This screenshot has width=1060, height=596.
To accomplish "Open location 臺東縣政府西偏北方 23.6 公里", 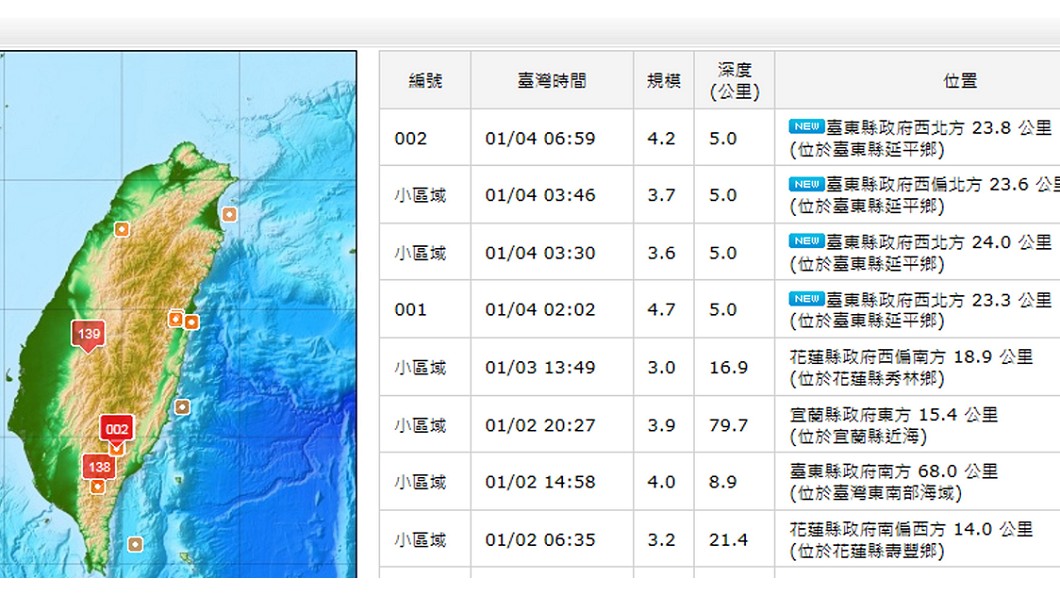I will coord(942,184).
